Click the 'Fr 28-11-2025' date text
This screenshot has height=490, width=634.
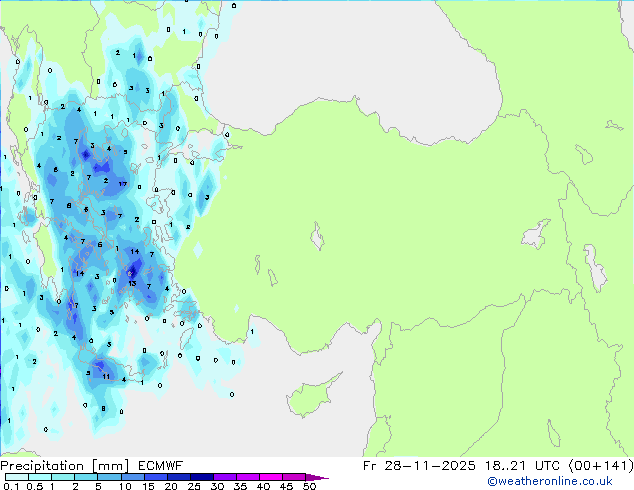pyautogui.click(x=419, y=466)
